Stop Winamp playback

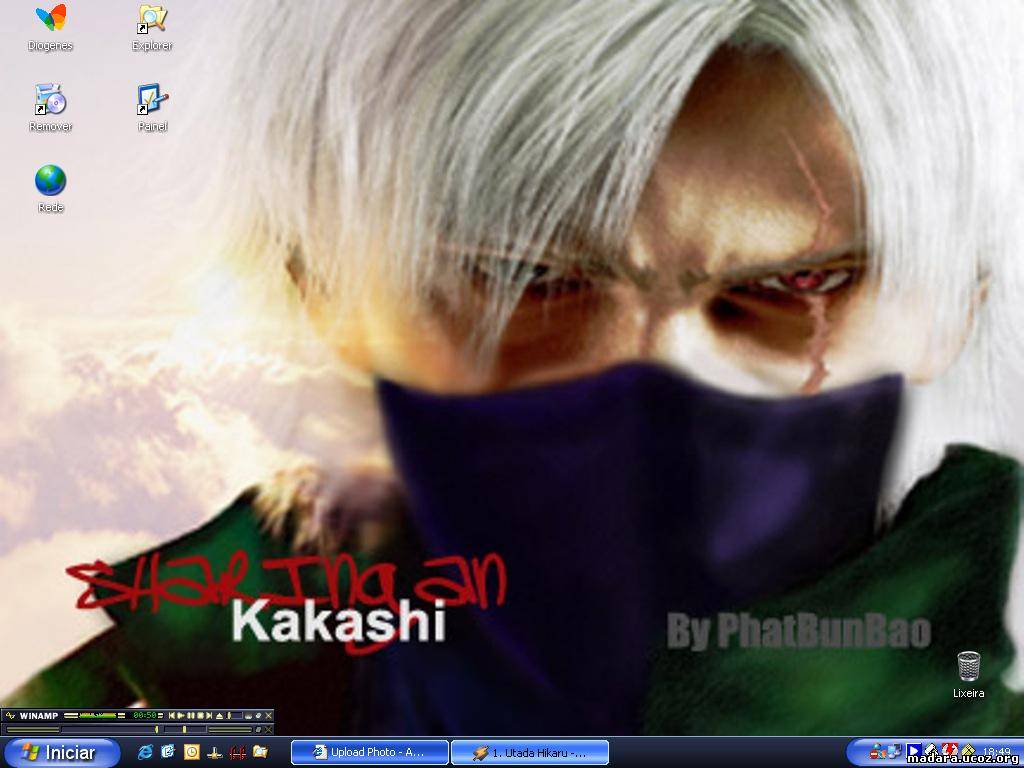(x=201, y=716)
